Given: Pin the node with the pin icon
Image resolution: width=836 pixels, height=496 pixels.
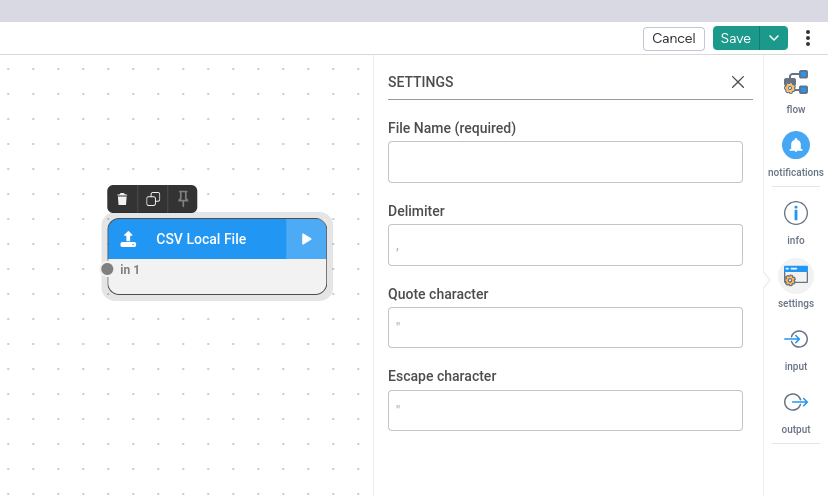Looking at the screenshot, I should tap(183, 199).
